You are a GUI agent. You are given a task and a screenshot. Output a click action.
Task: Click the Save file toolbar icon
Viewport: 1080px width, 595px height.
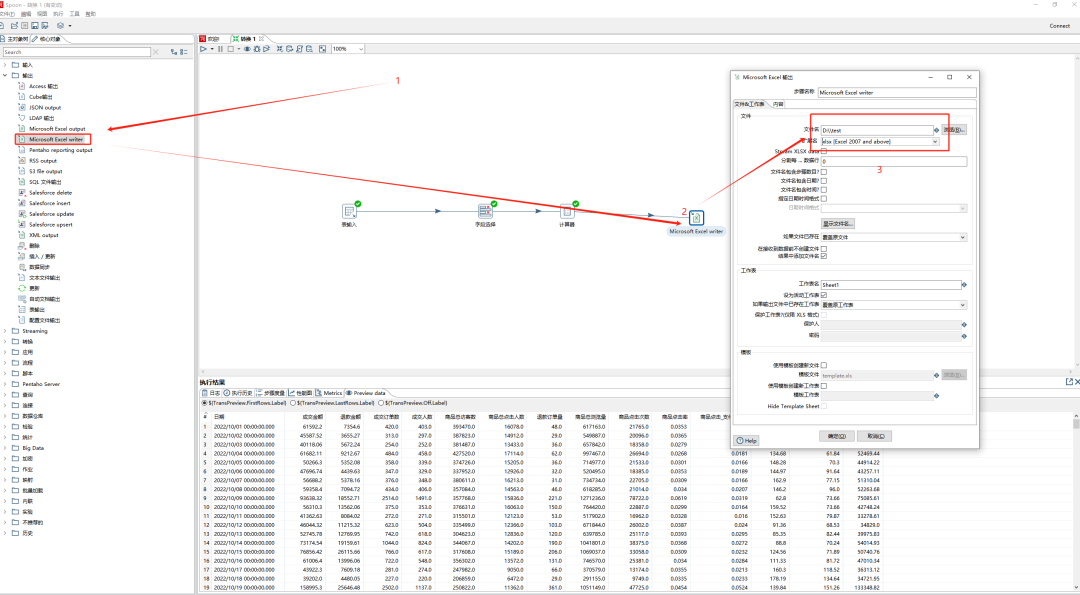coord(34,25)
